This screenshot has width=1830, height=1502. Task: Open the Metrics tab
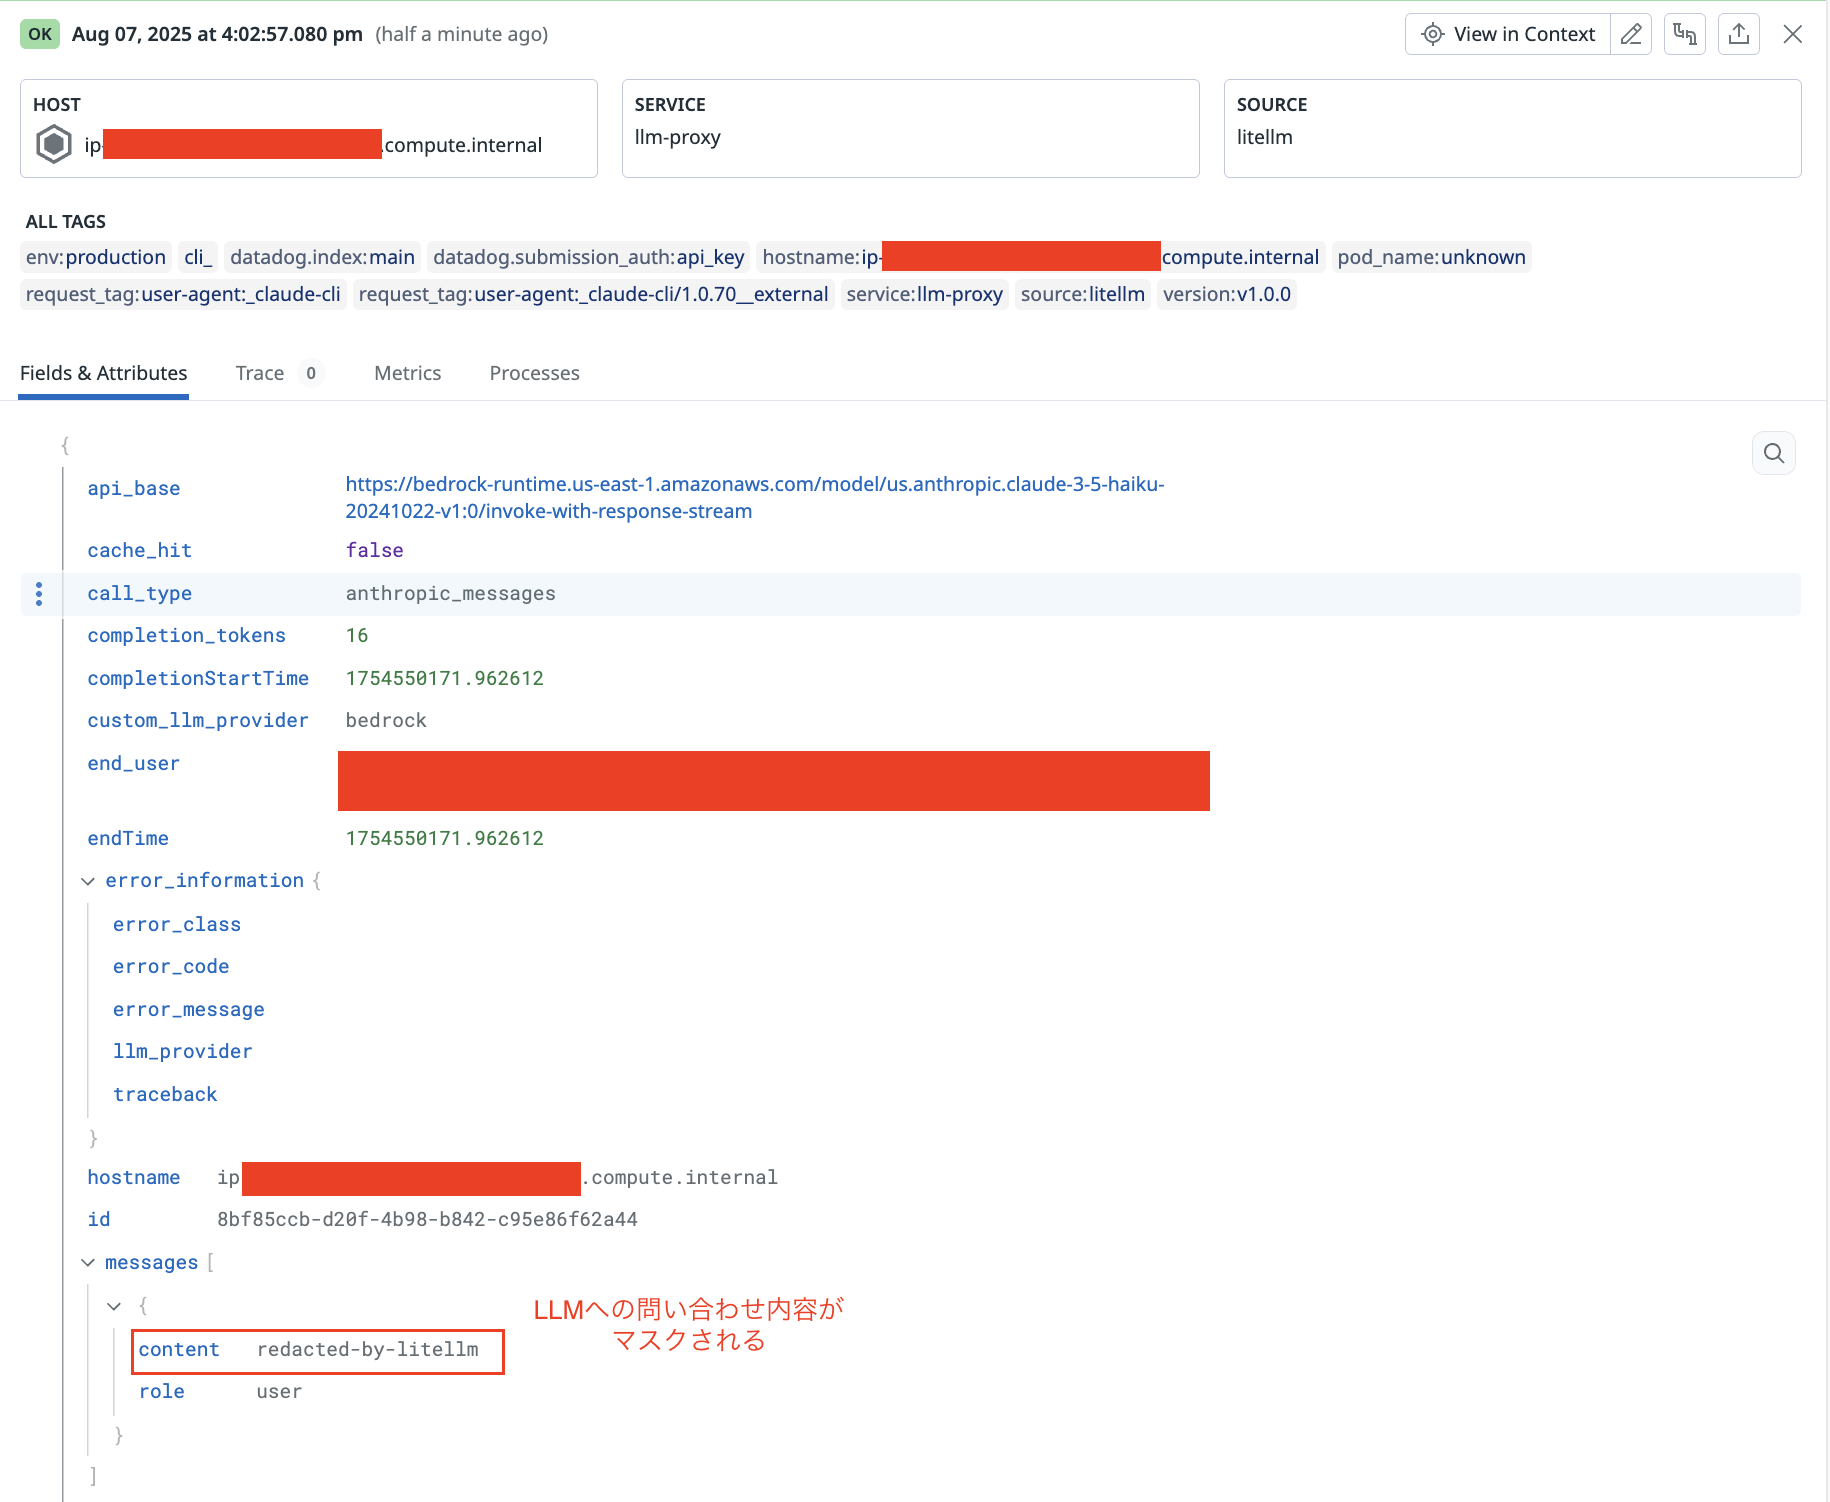[x=407, y=373]
